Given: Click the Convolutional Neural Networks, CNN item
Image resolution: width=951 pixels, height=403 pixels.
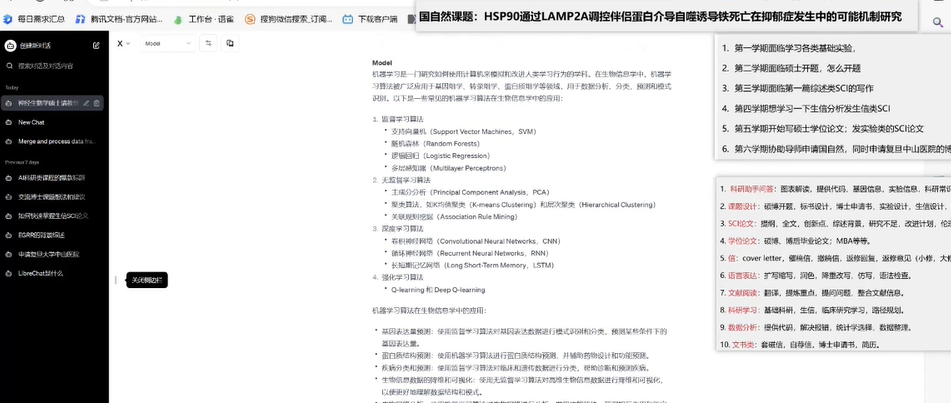Looking at the screenshot, I should pos(476,241).
